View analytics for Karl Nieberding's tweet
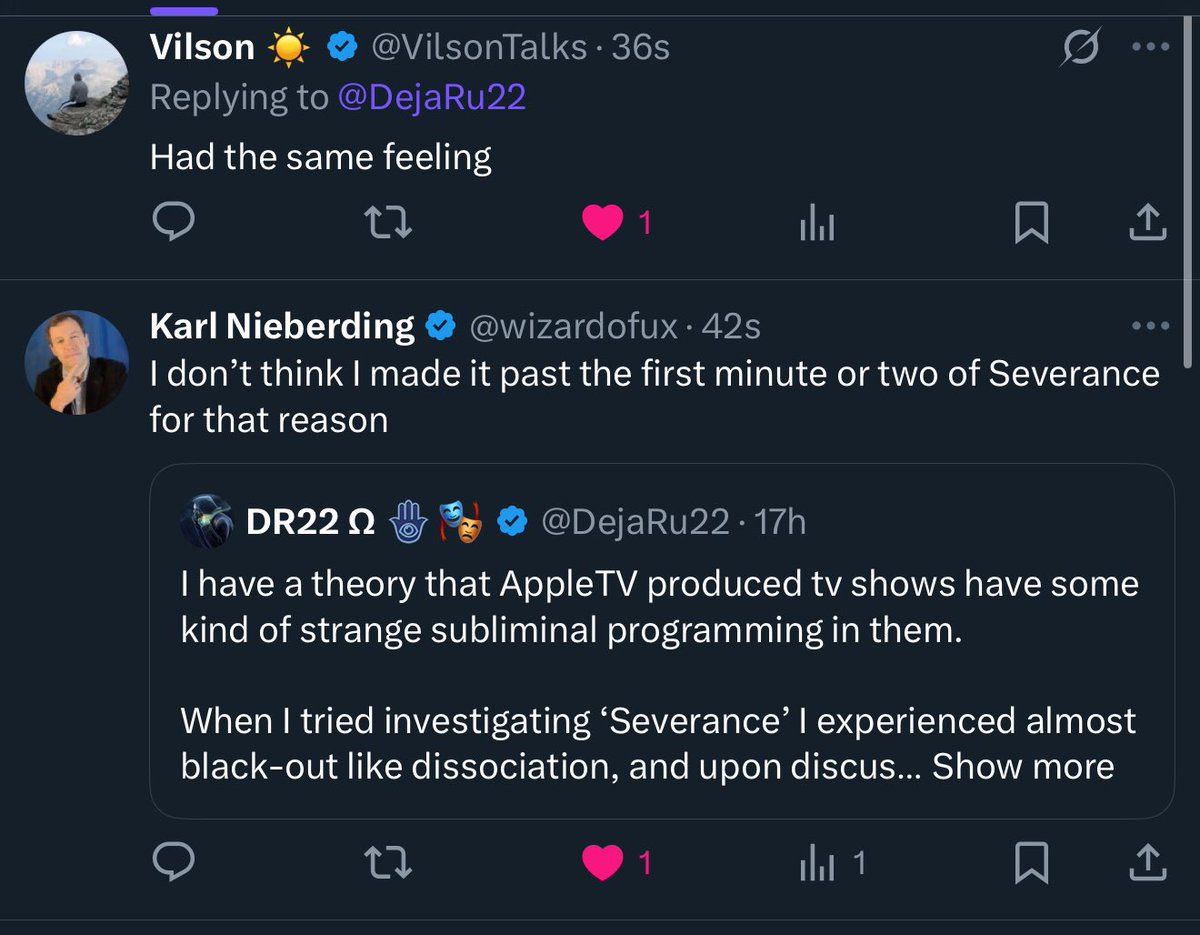 click(x=816, y=863)
